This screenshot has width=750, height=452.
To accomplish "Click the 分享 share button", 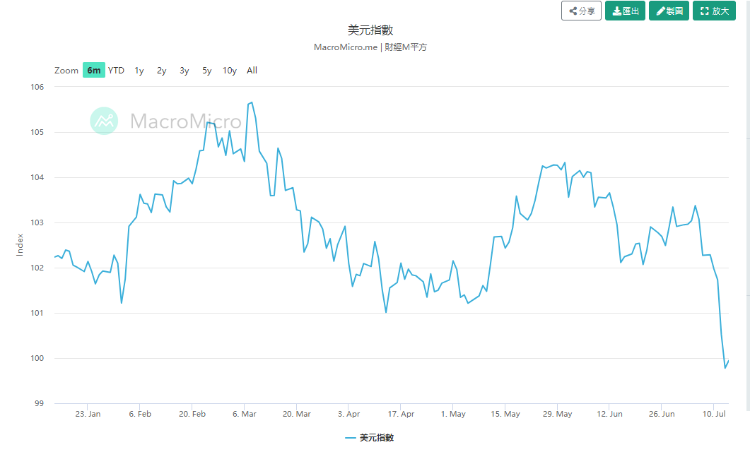I will (581, 11).
